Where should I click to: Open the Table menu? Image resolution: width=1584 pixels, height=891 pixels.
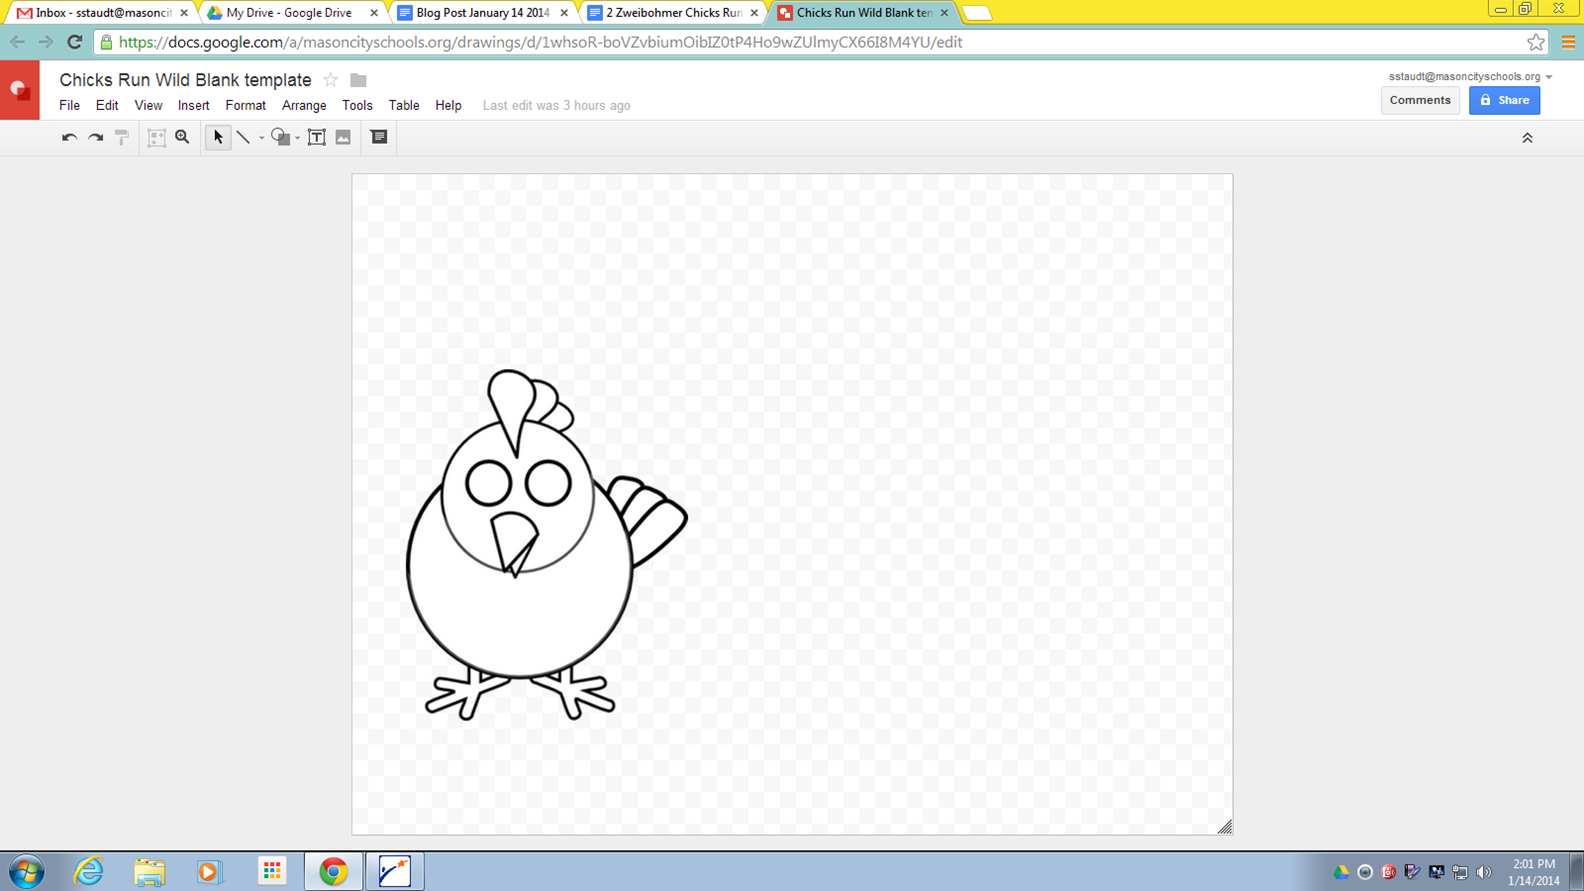click(x=404, y=105)
